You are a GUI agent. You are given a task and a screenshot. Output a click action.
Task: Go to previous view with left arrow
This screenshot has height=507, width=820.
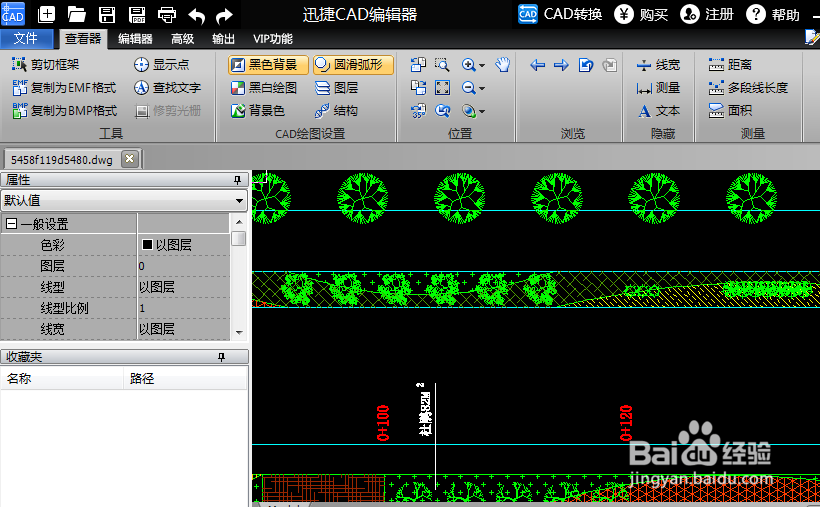[537, 65]
